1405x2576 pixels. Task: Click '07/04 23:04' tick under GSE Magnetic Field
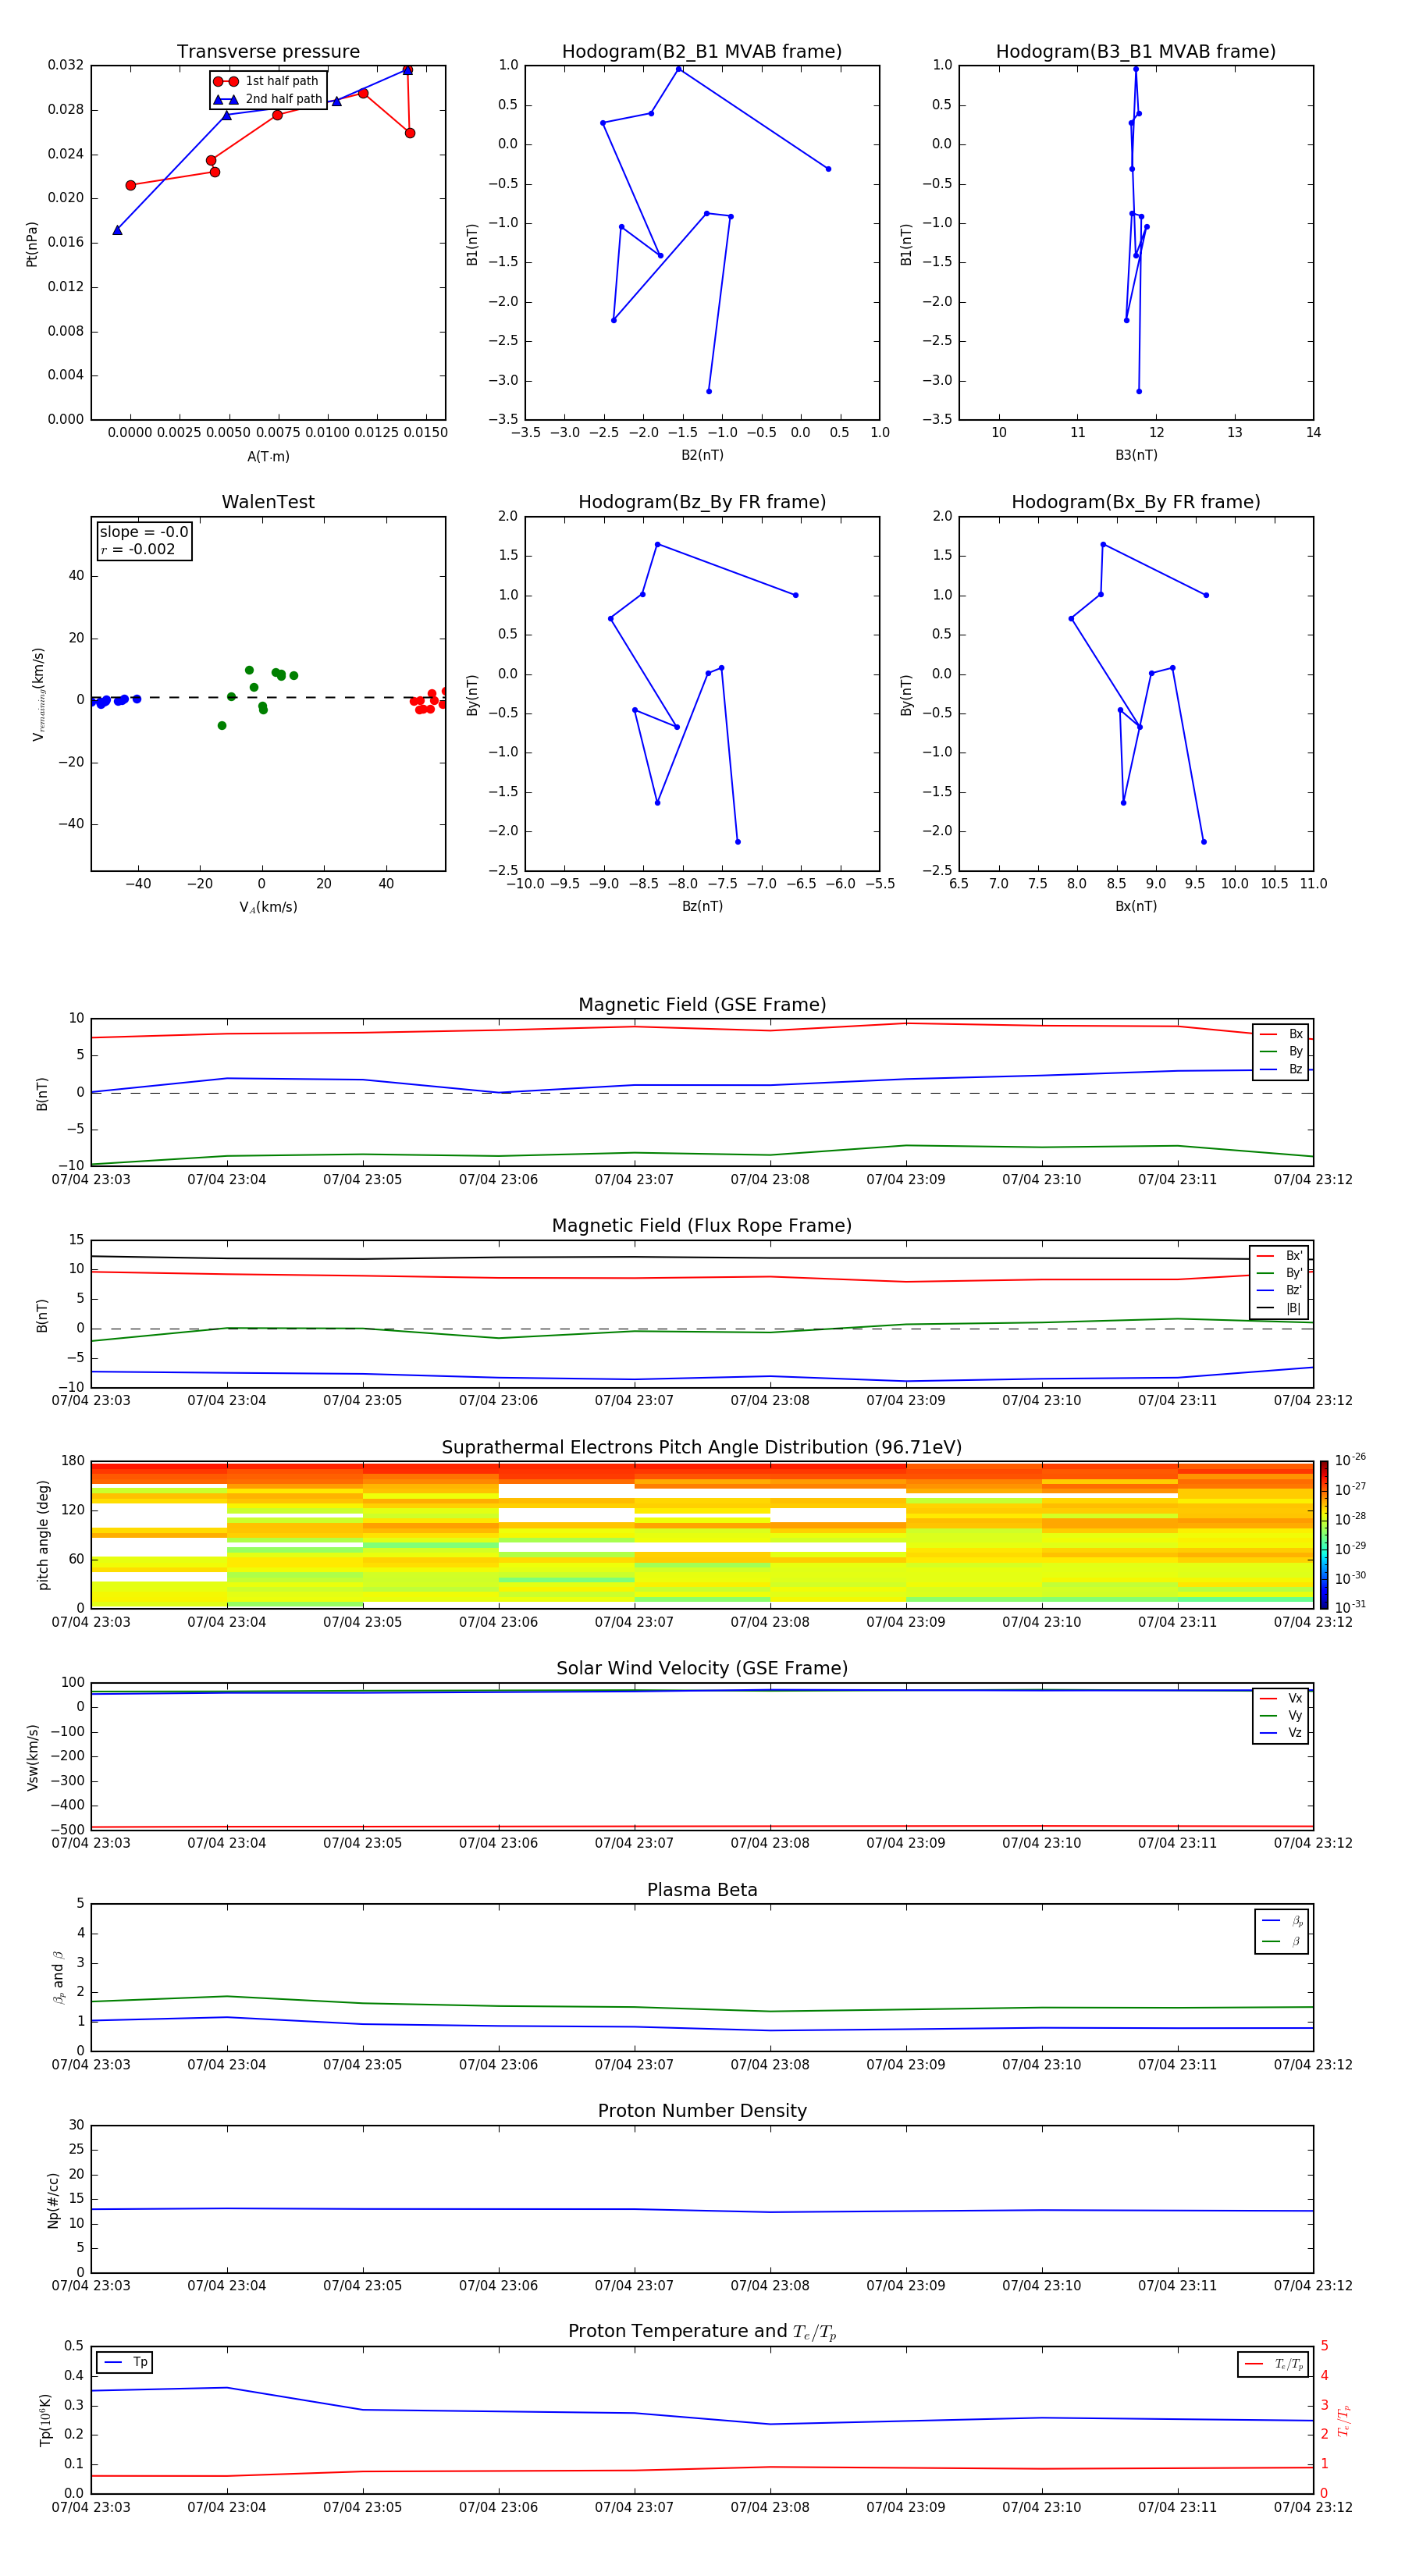coord(227,1181)
